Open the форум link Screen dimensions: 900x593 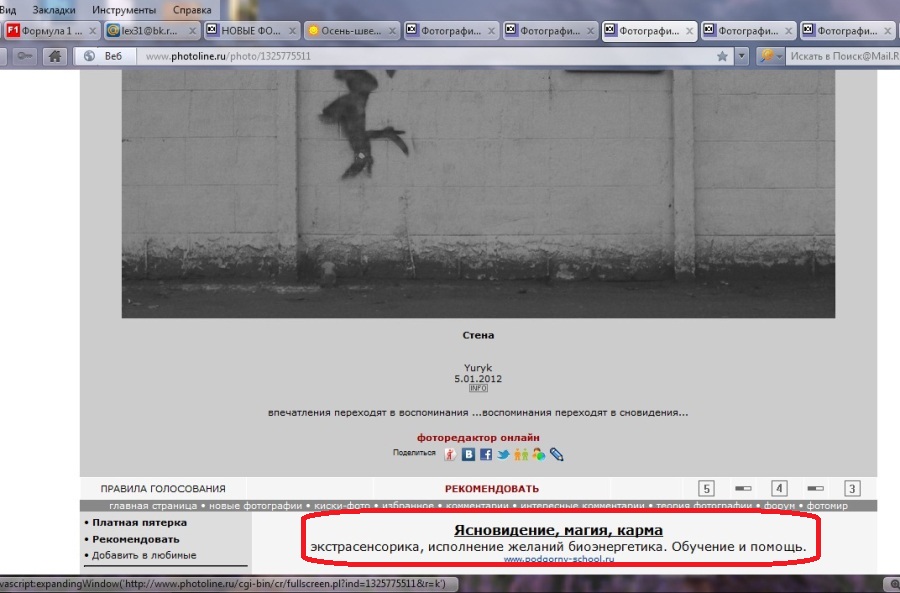tap(779, 506)
